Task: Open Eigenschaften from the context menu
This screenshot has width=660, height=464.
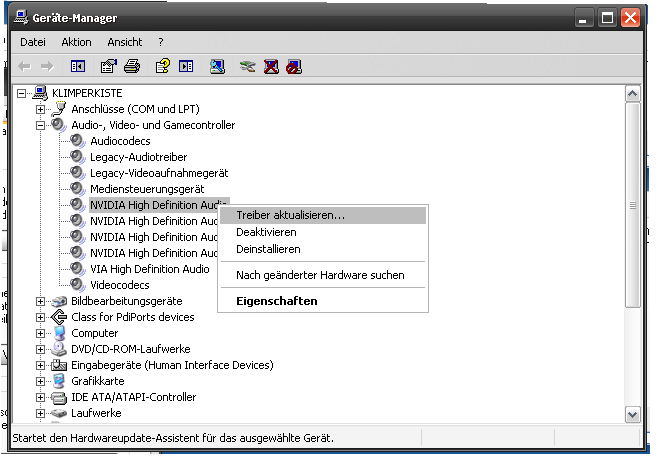Action: [323, 301]
